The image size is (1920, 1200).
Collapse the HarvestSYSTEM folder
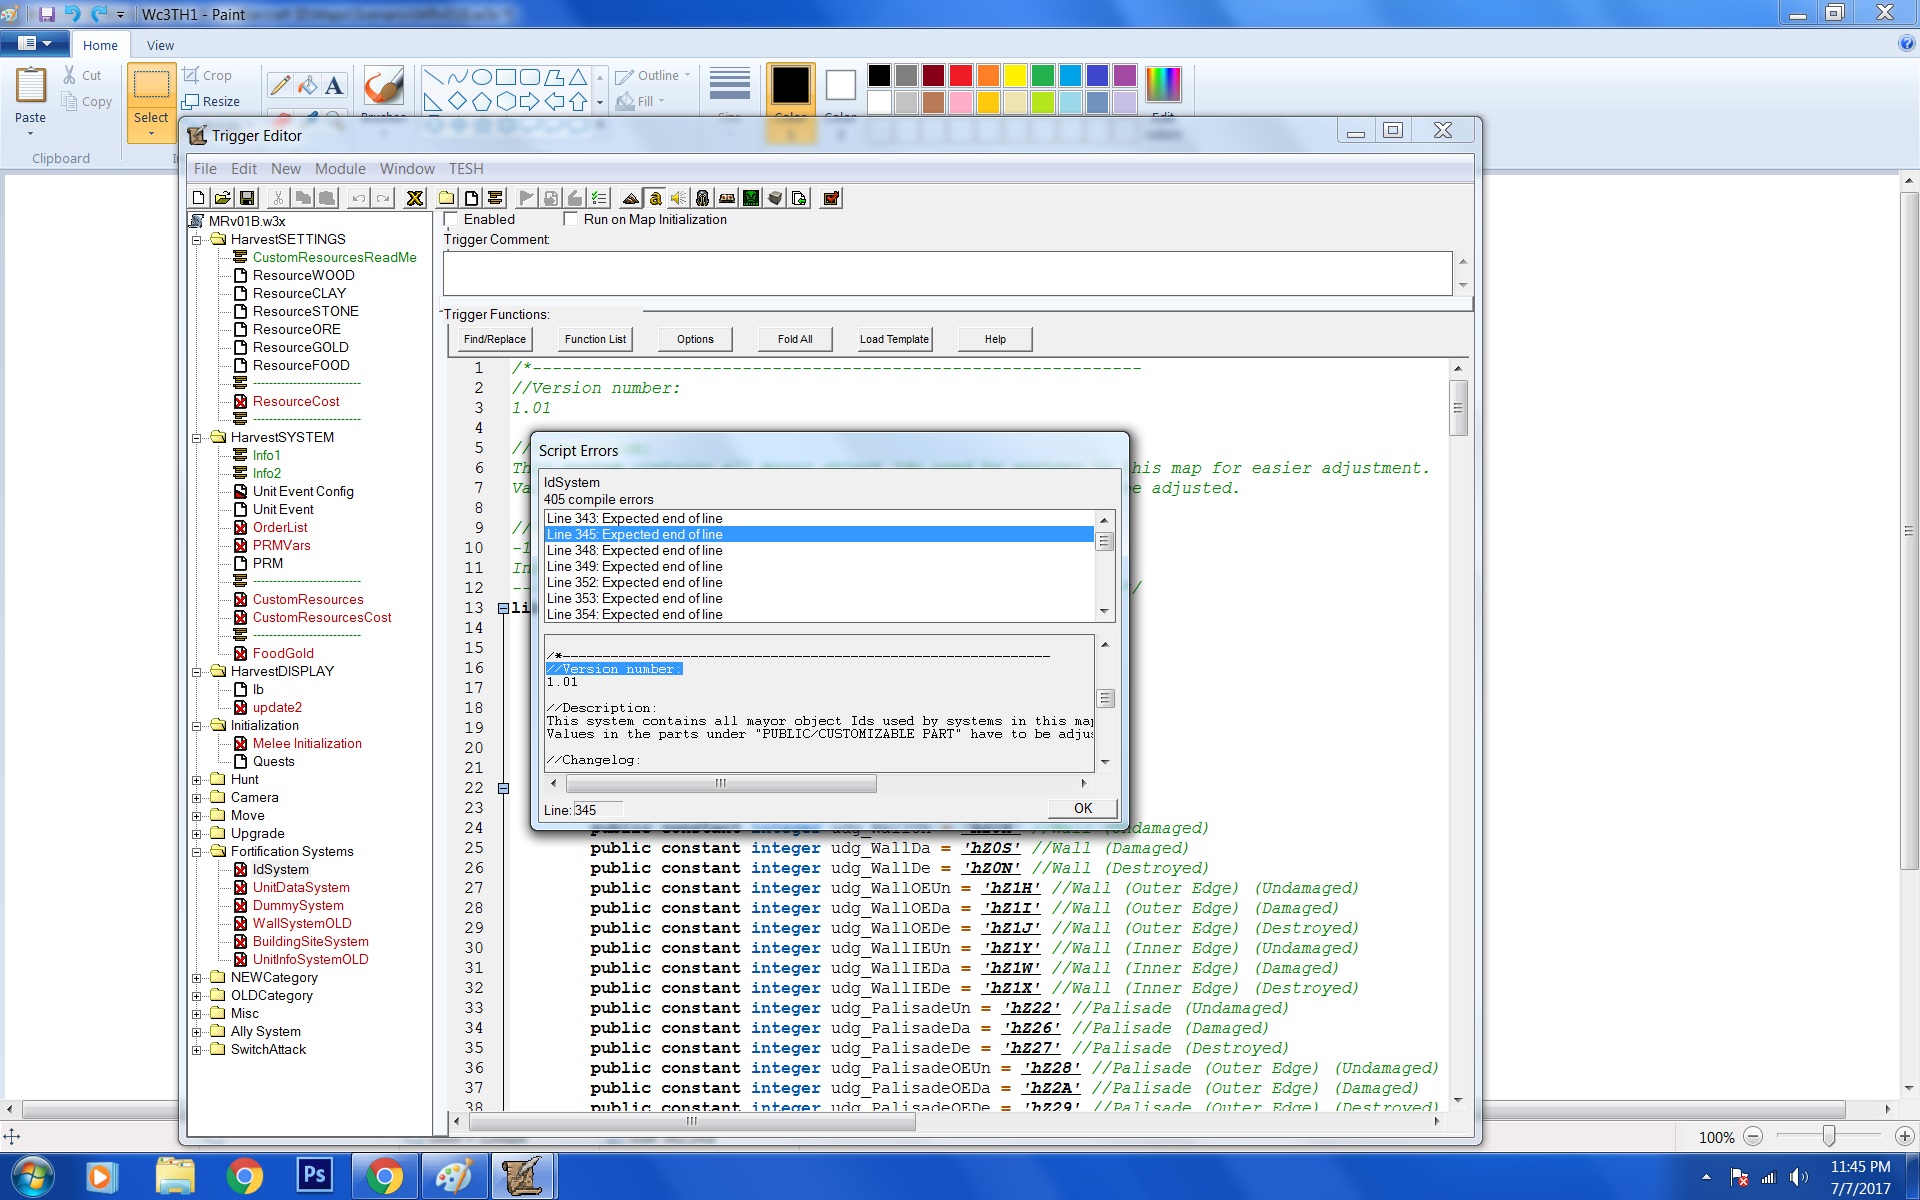197,438
